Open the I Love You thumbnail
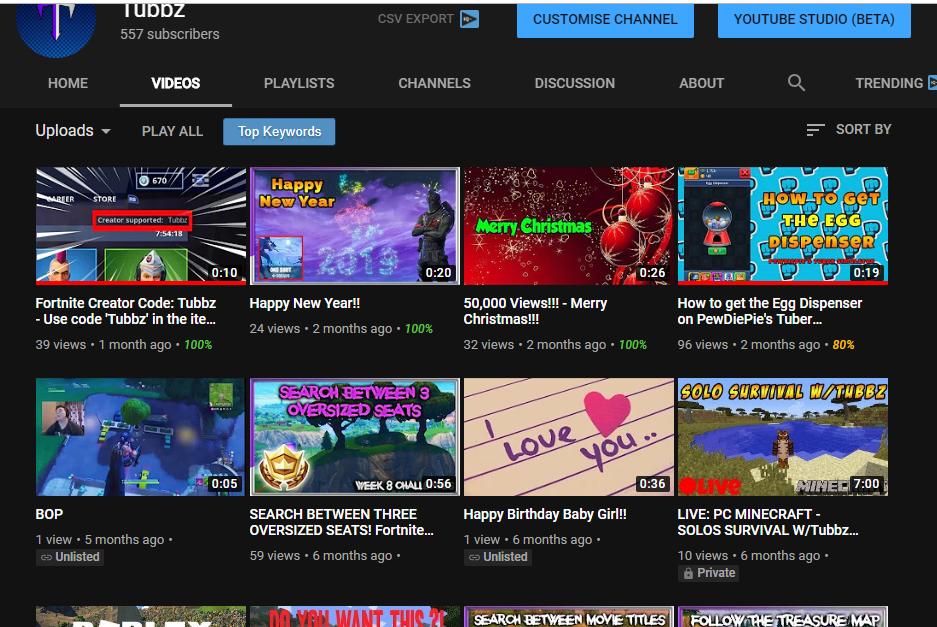 [568, 436]
